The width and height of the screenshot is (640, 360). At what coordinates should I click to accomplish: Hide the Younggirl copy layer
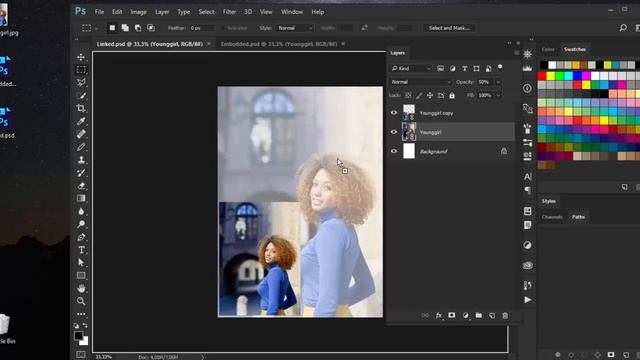[394, 113]
